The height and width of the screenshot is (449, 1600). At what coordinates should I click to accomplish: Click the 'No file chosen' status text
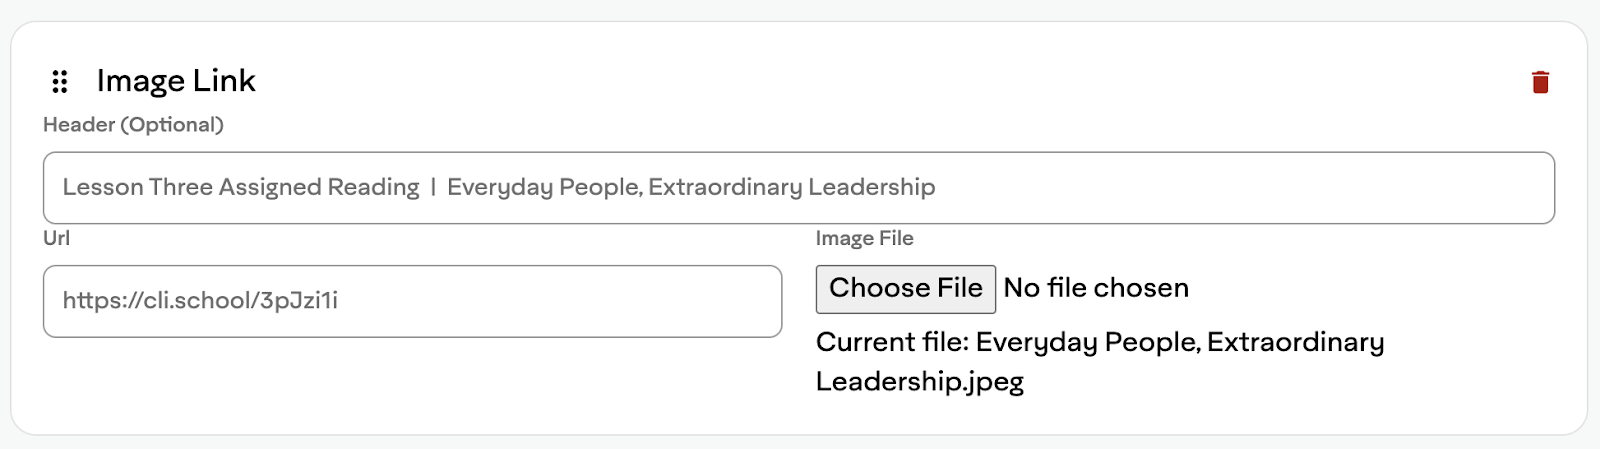coord(1096,289)
